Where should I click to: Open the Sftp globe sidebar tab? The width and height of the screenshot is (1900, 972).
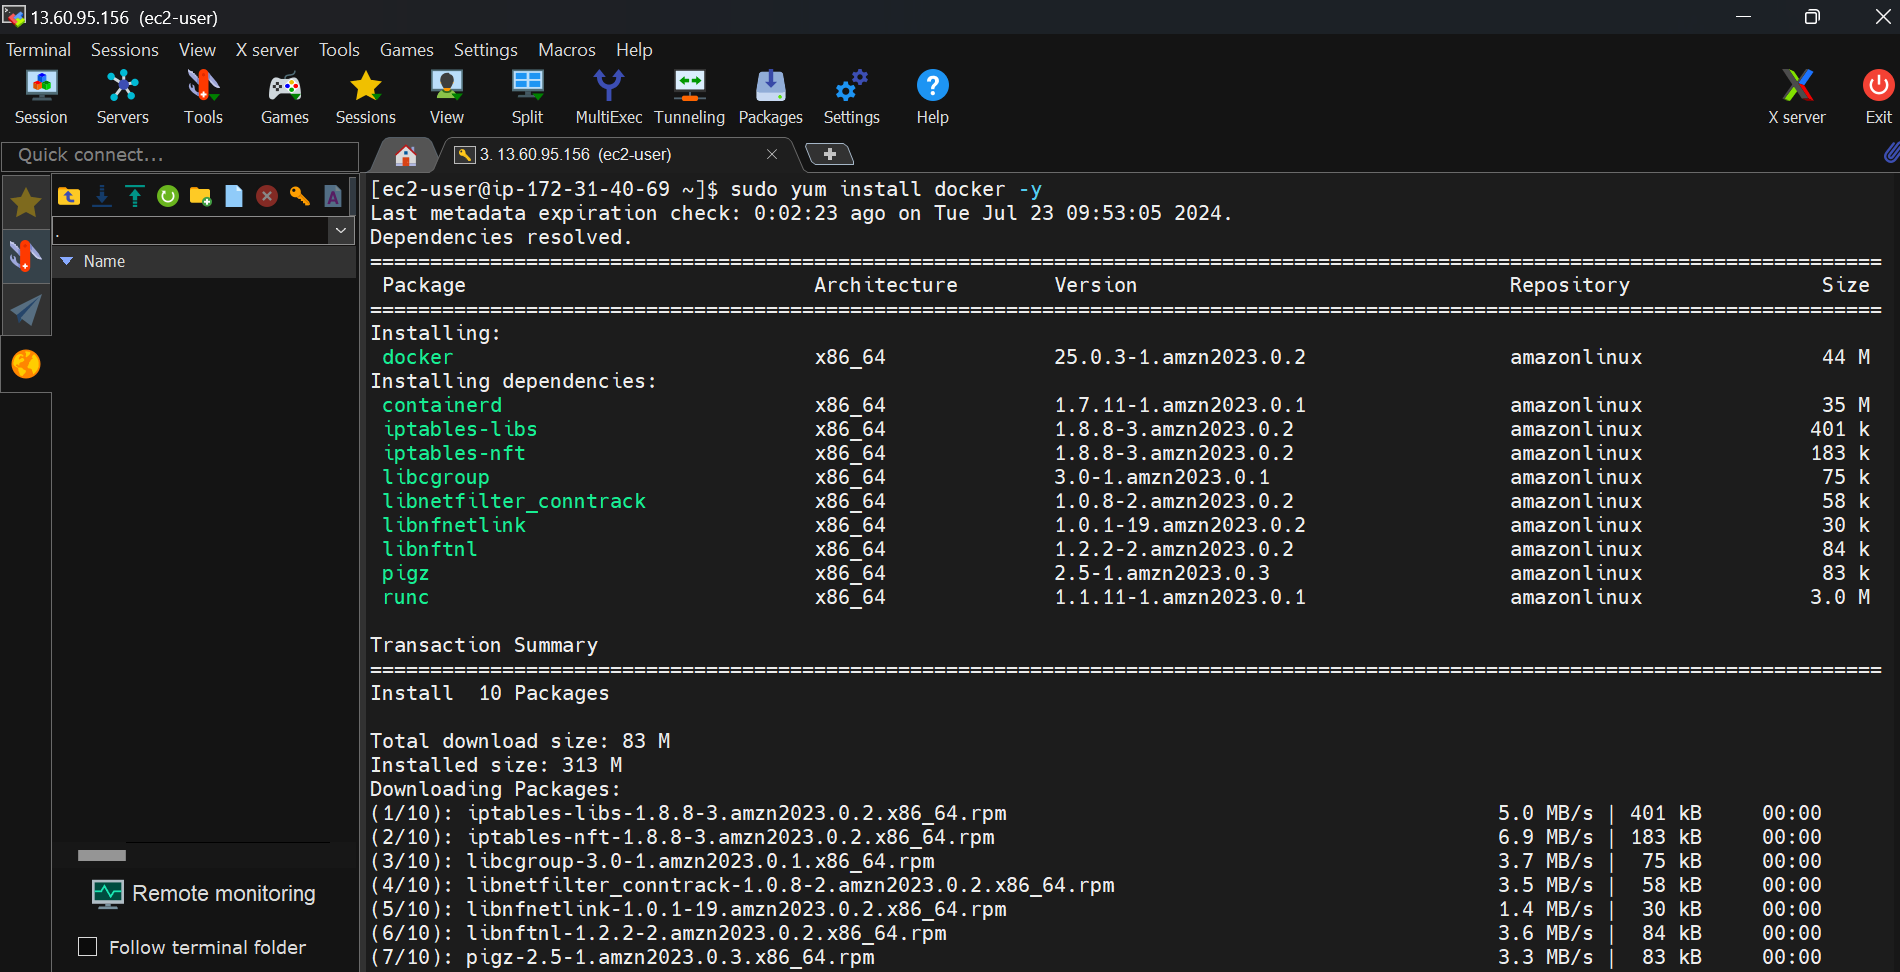(x=26, y=364)
